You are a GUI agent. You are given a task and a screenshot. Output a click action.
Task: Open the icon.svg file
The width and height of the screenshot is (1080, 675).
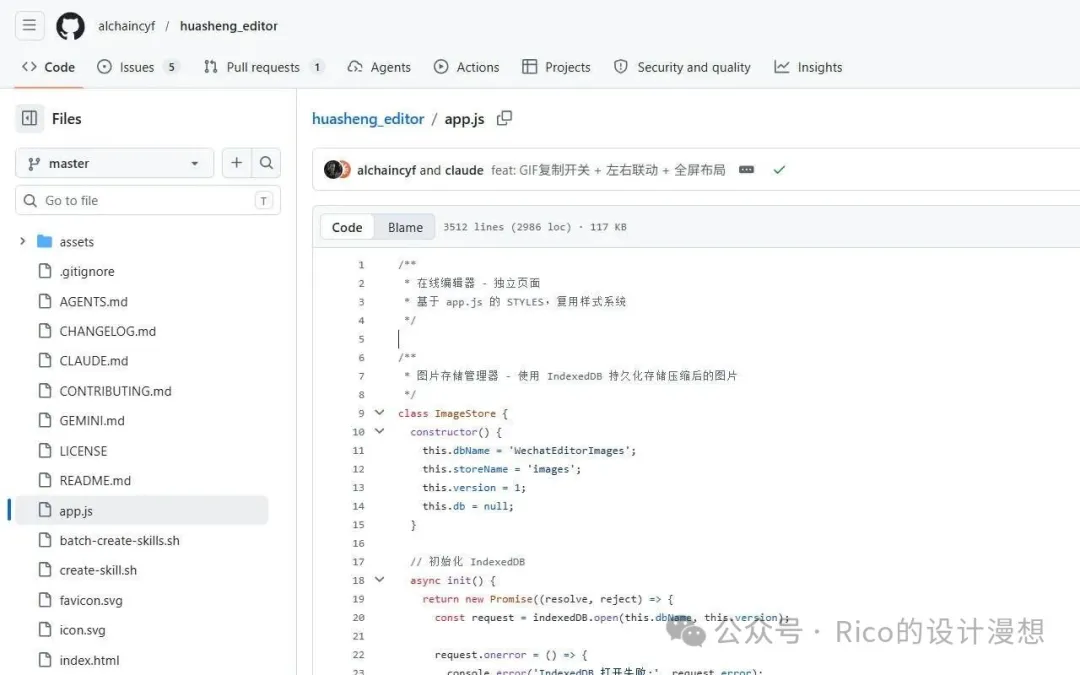[x=82, y=630]
